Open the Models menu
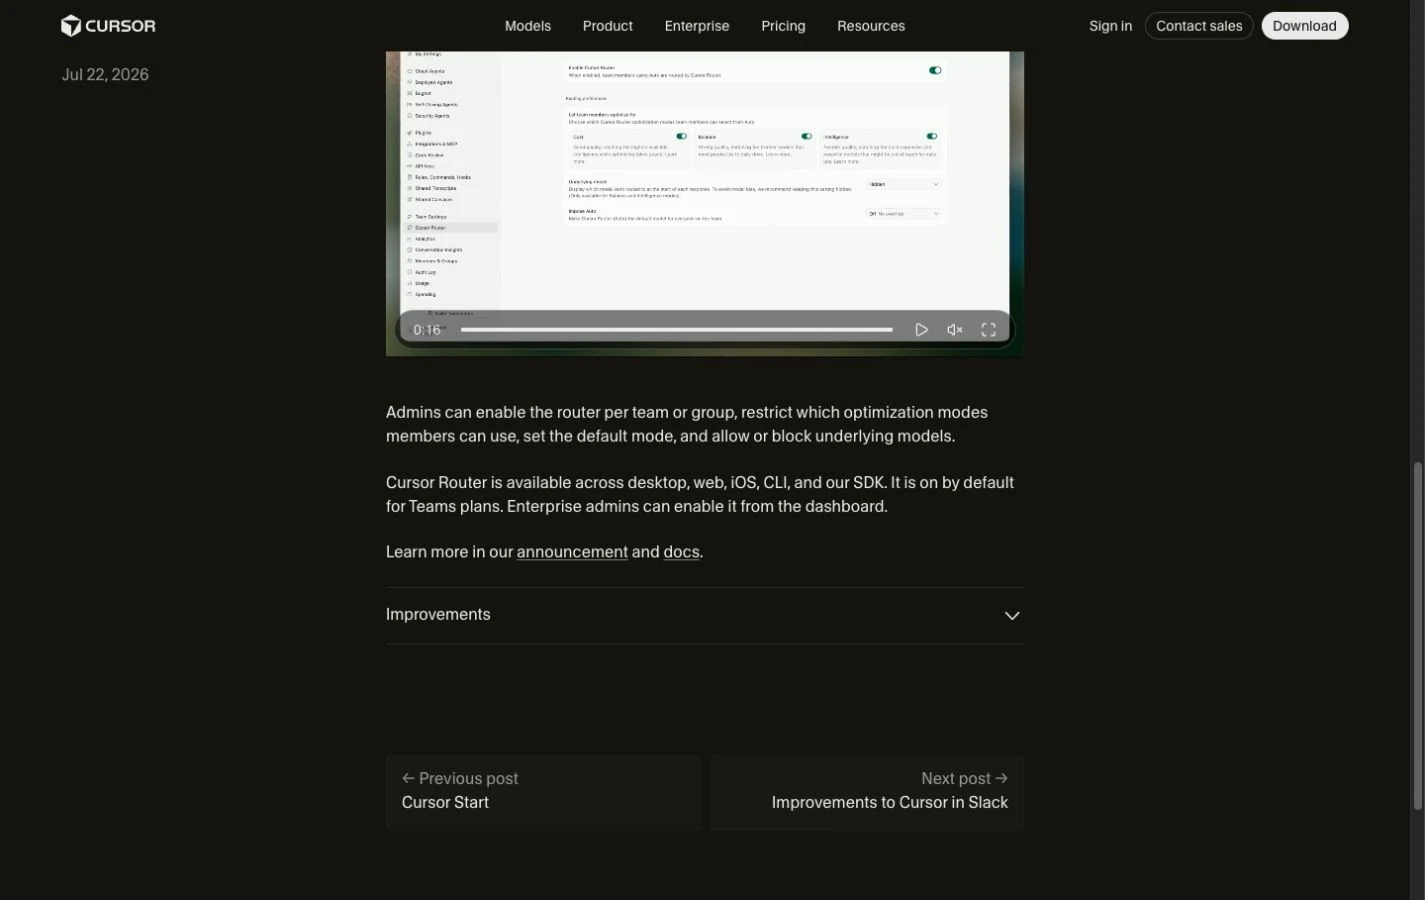 coord(528,26)
